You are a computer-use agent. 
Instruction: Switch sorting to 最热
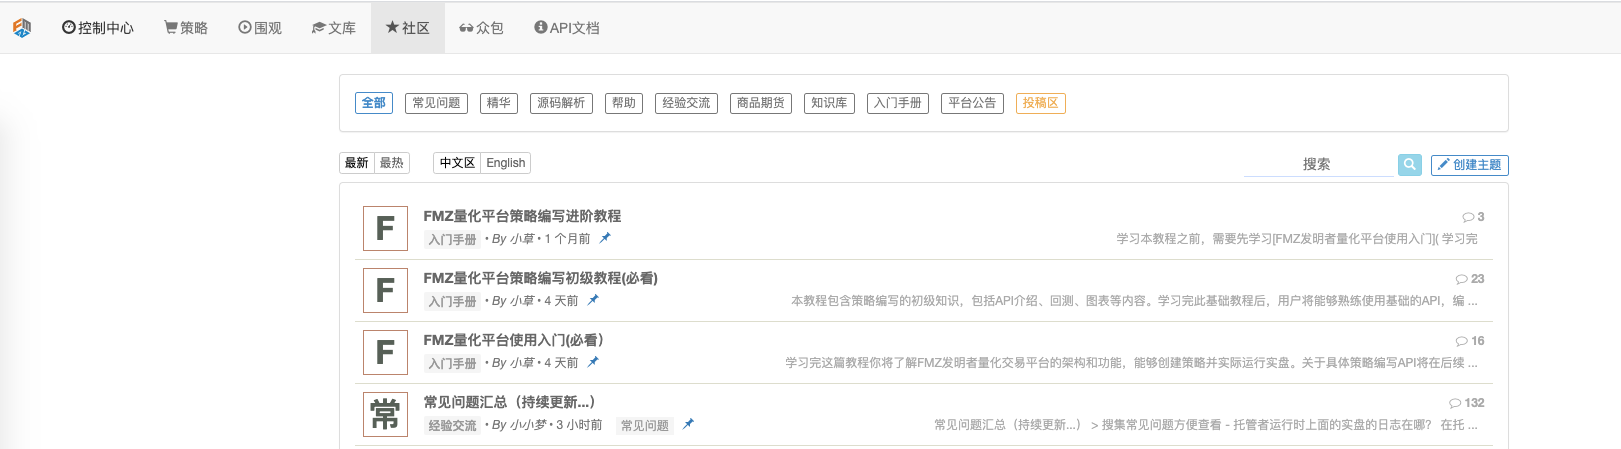pos(392,163)
